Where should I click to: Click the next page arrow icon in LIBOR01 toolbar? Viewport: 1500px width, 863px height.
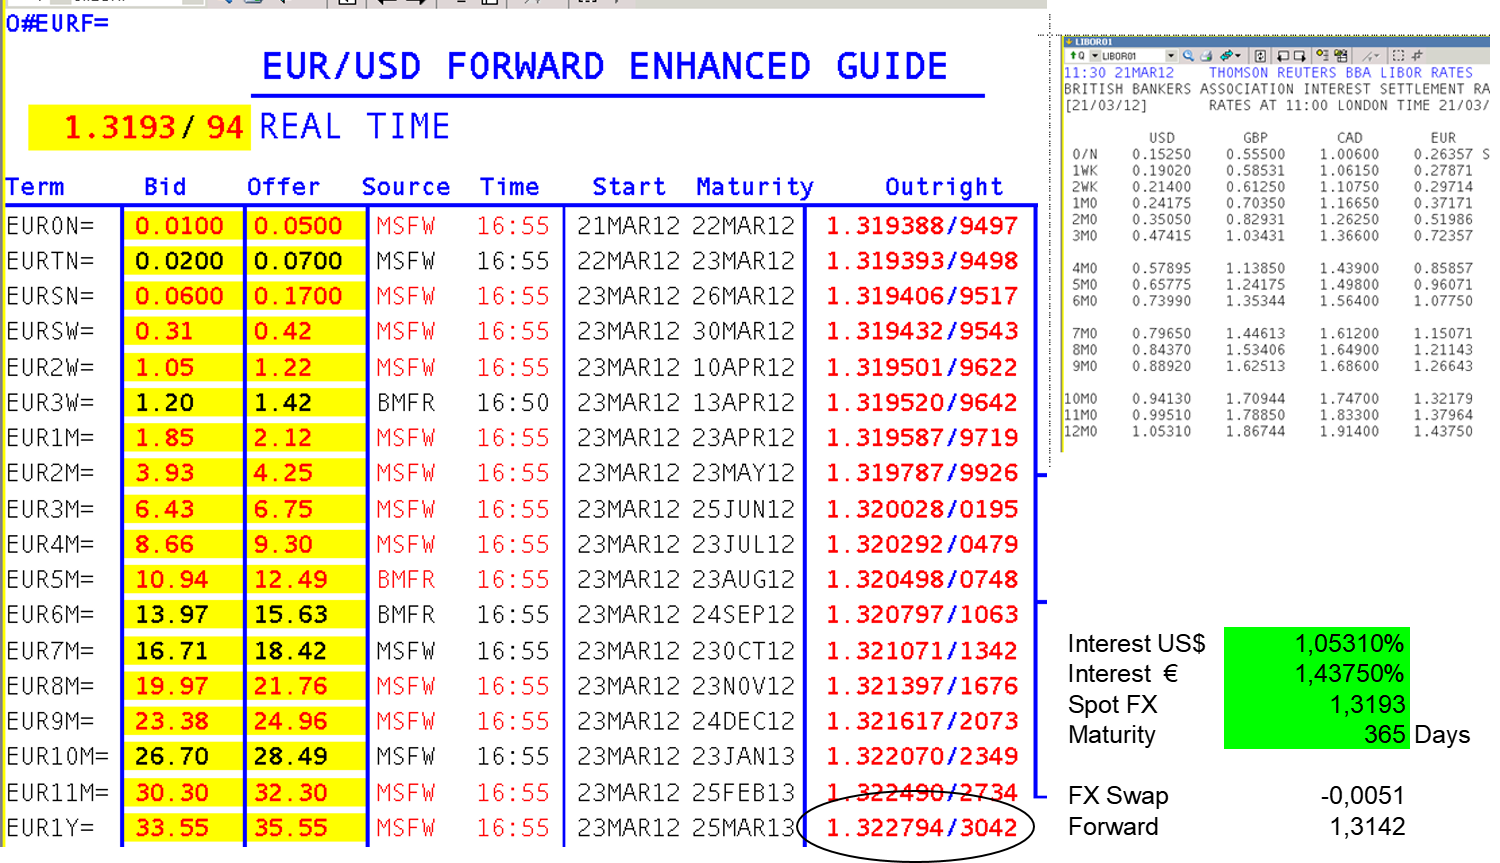pos(1299,56)
